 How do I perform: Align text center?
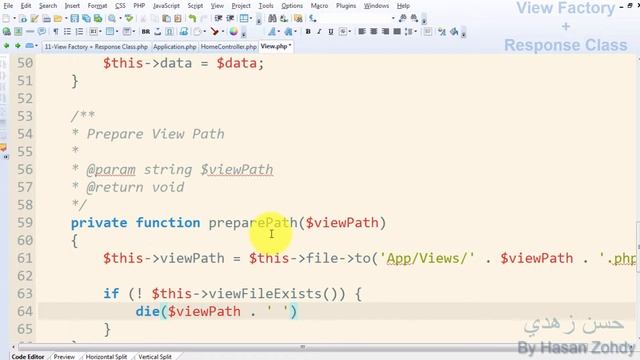click(x=373, y=31)
